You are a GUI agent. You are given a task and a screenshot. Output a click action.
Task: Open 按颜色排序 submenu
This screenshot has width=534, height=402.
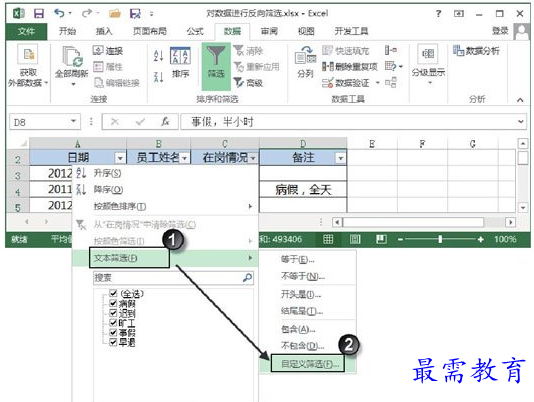click(x=165, y=206)
